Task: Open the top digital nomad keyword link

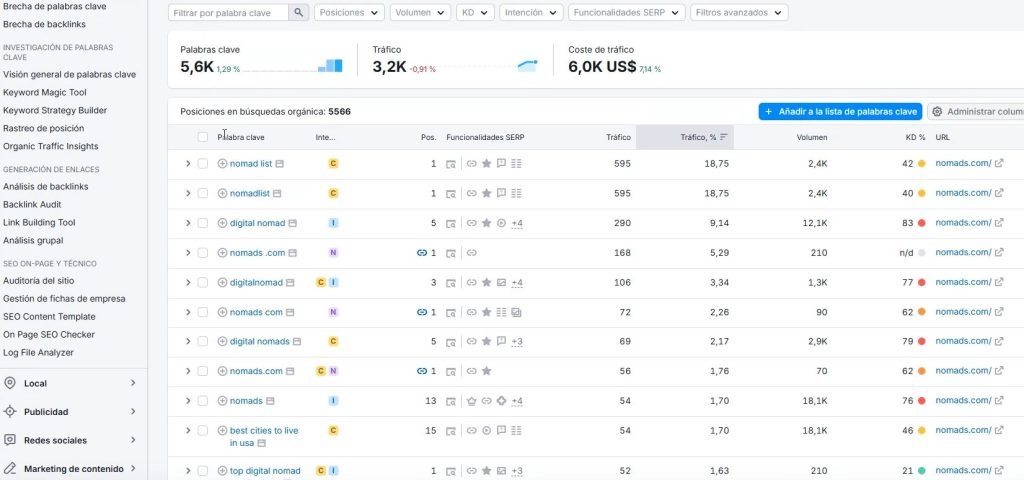Action: pyautogui.click(x=265, y=471)
